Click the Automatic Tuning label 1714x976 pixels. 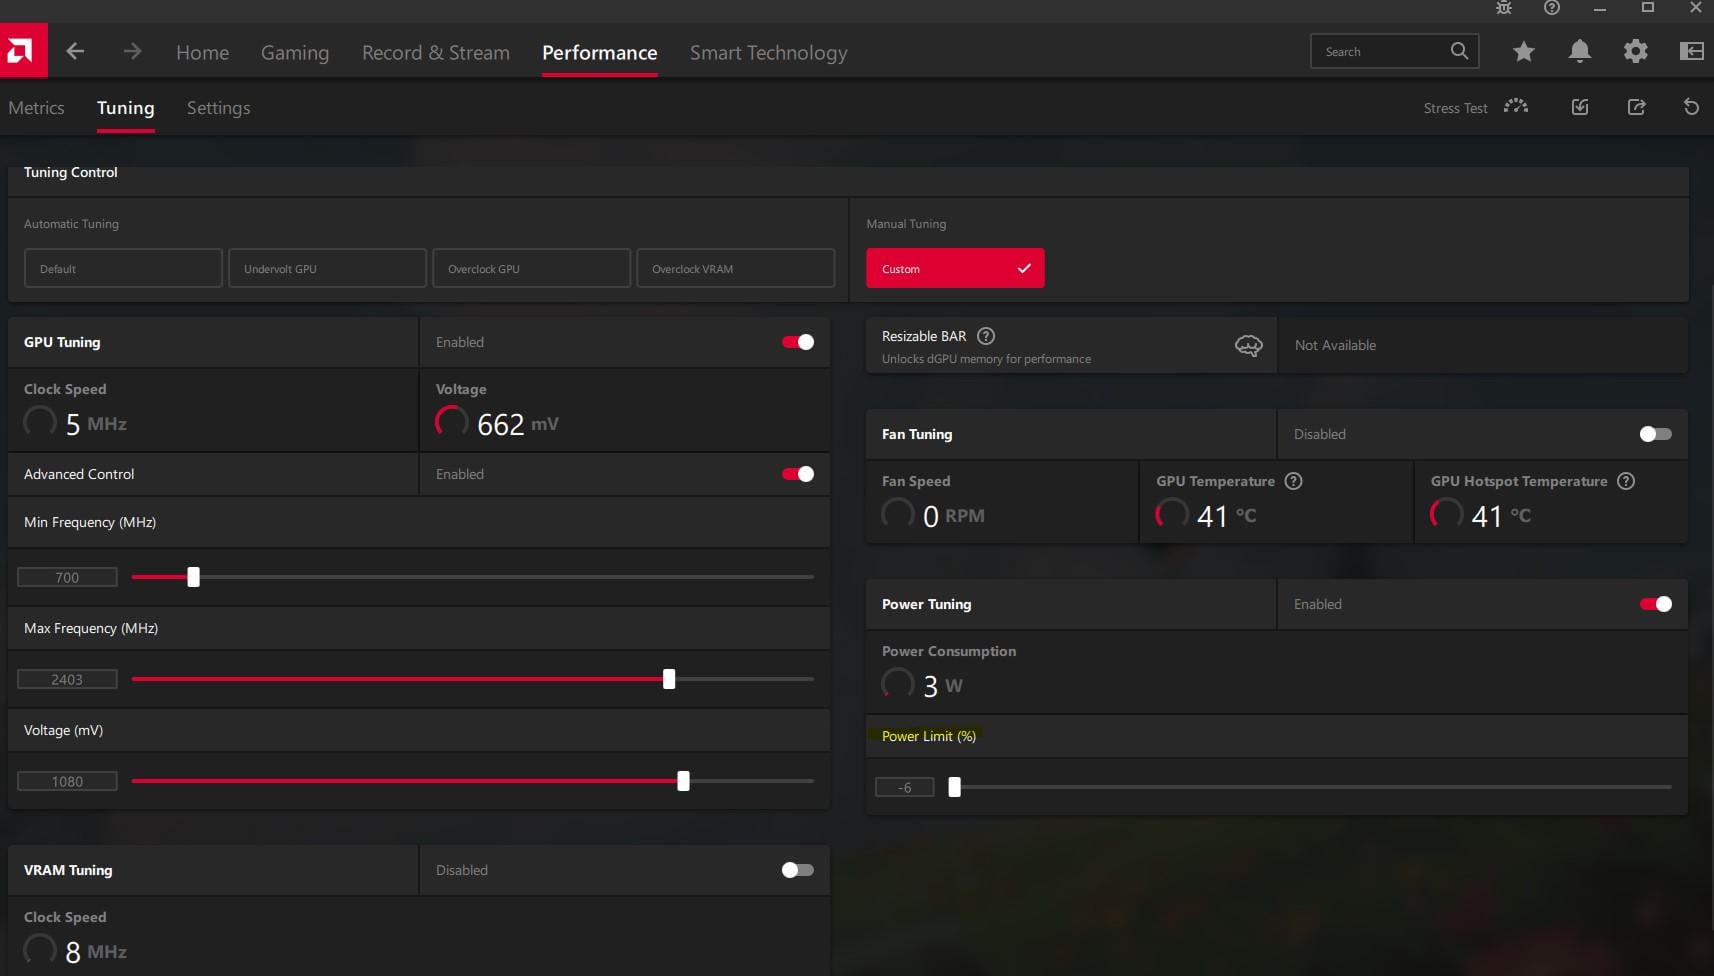[x=71, y=224]
